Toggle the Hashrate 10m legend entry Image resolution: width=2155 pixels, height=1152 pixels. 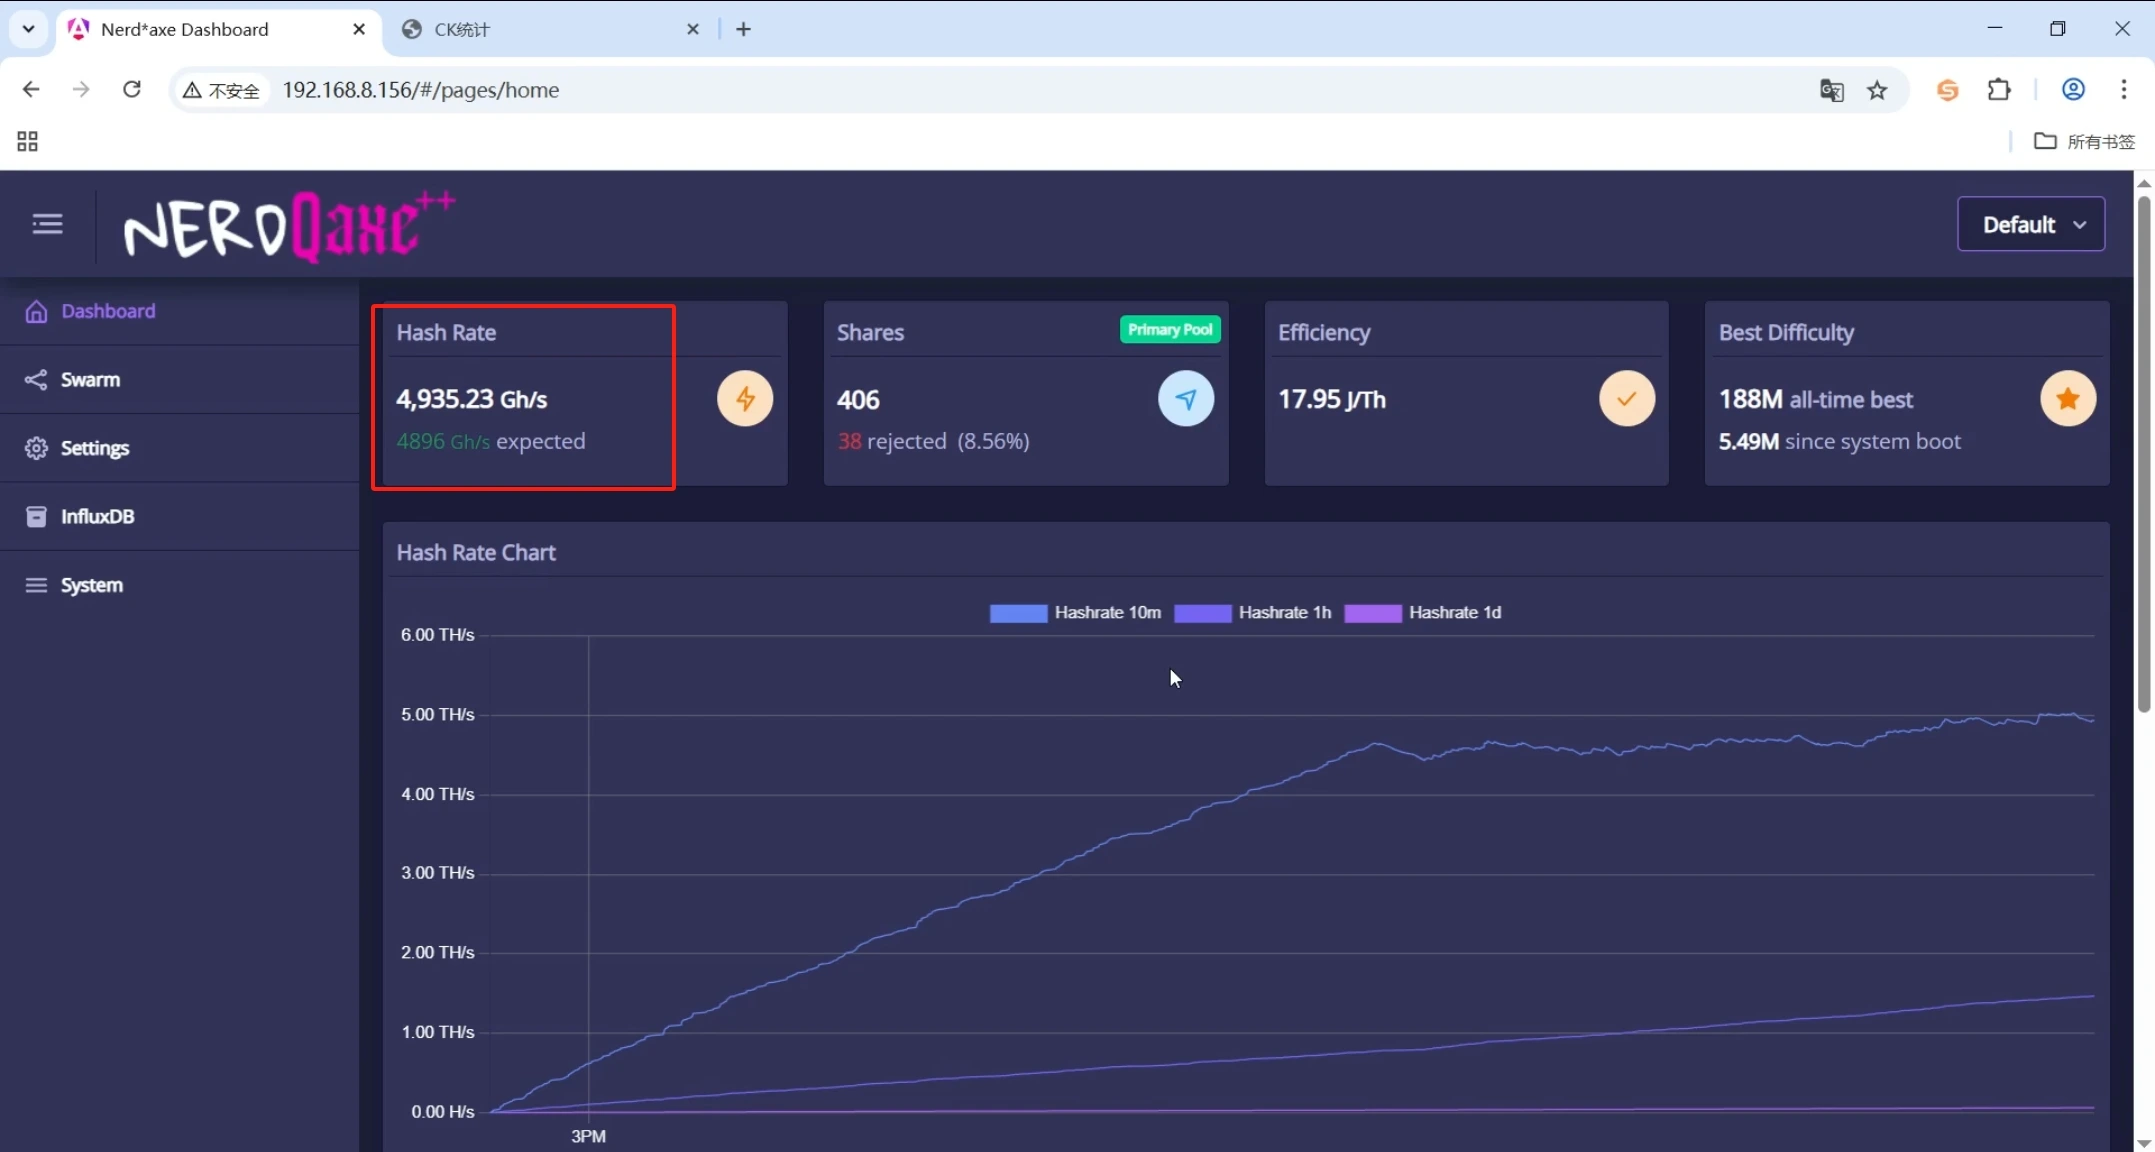pyautogui.click(x=1075, y=612)
